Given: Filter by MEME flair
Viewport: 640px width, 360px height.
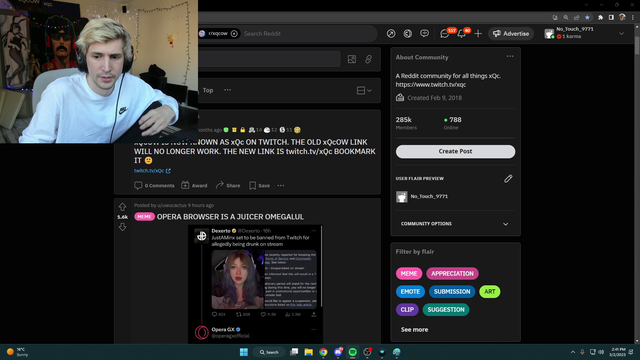Looking at the screenshot, I should tap(409, 273).
